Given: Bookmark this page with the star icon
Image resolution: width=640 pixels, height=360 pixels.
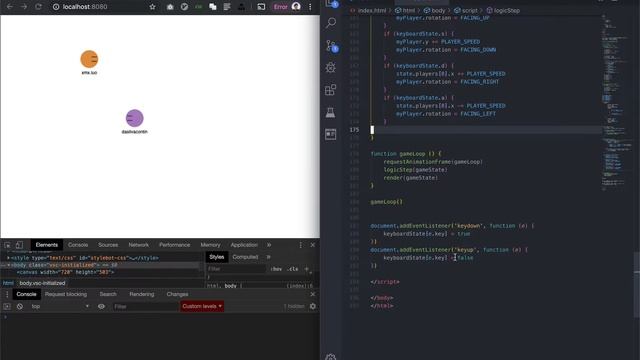Looking at the screenshot, I should coord(152,7).
